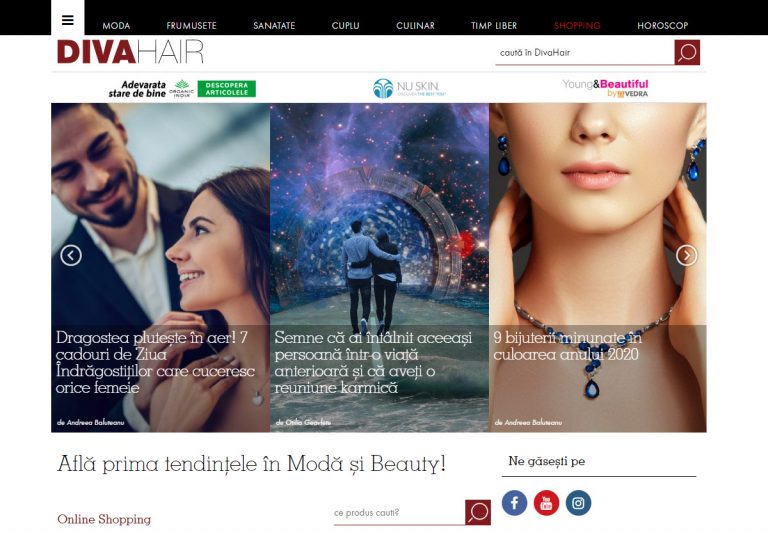768x533 pixels.
Task: Click the DivaHair logo
Action: pos(130,52)
